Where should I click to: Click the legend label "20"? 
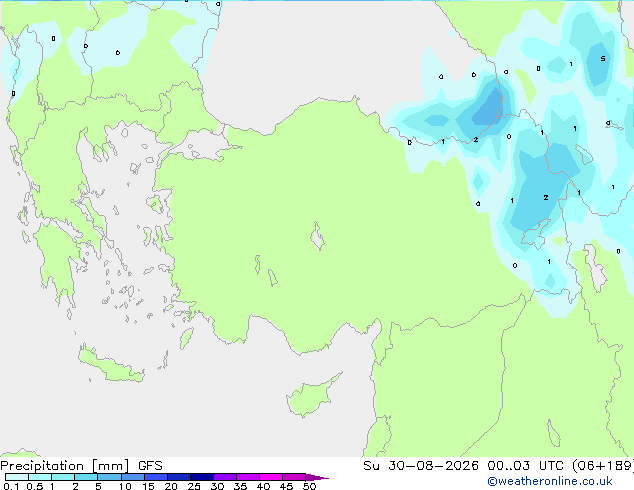click(171, 486)
